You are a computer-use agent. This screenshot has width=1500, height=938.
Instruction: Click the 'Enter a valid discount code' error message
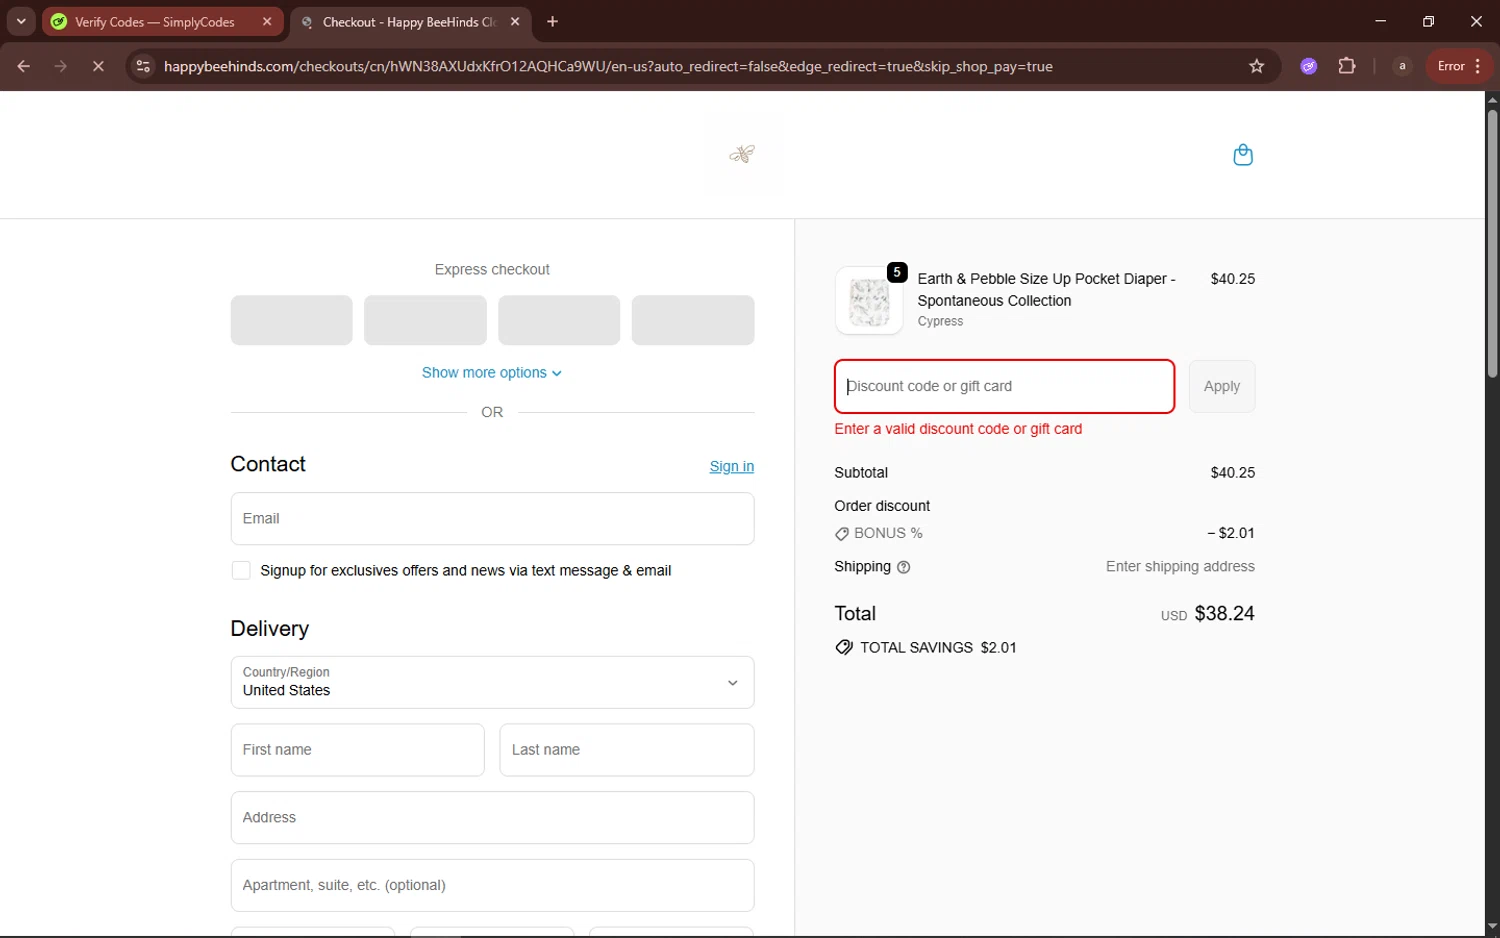(x=958, y=429)
